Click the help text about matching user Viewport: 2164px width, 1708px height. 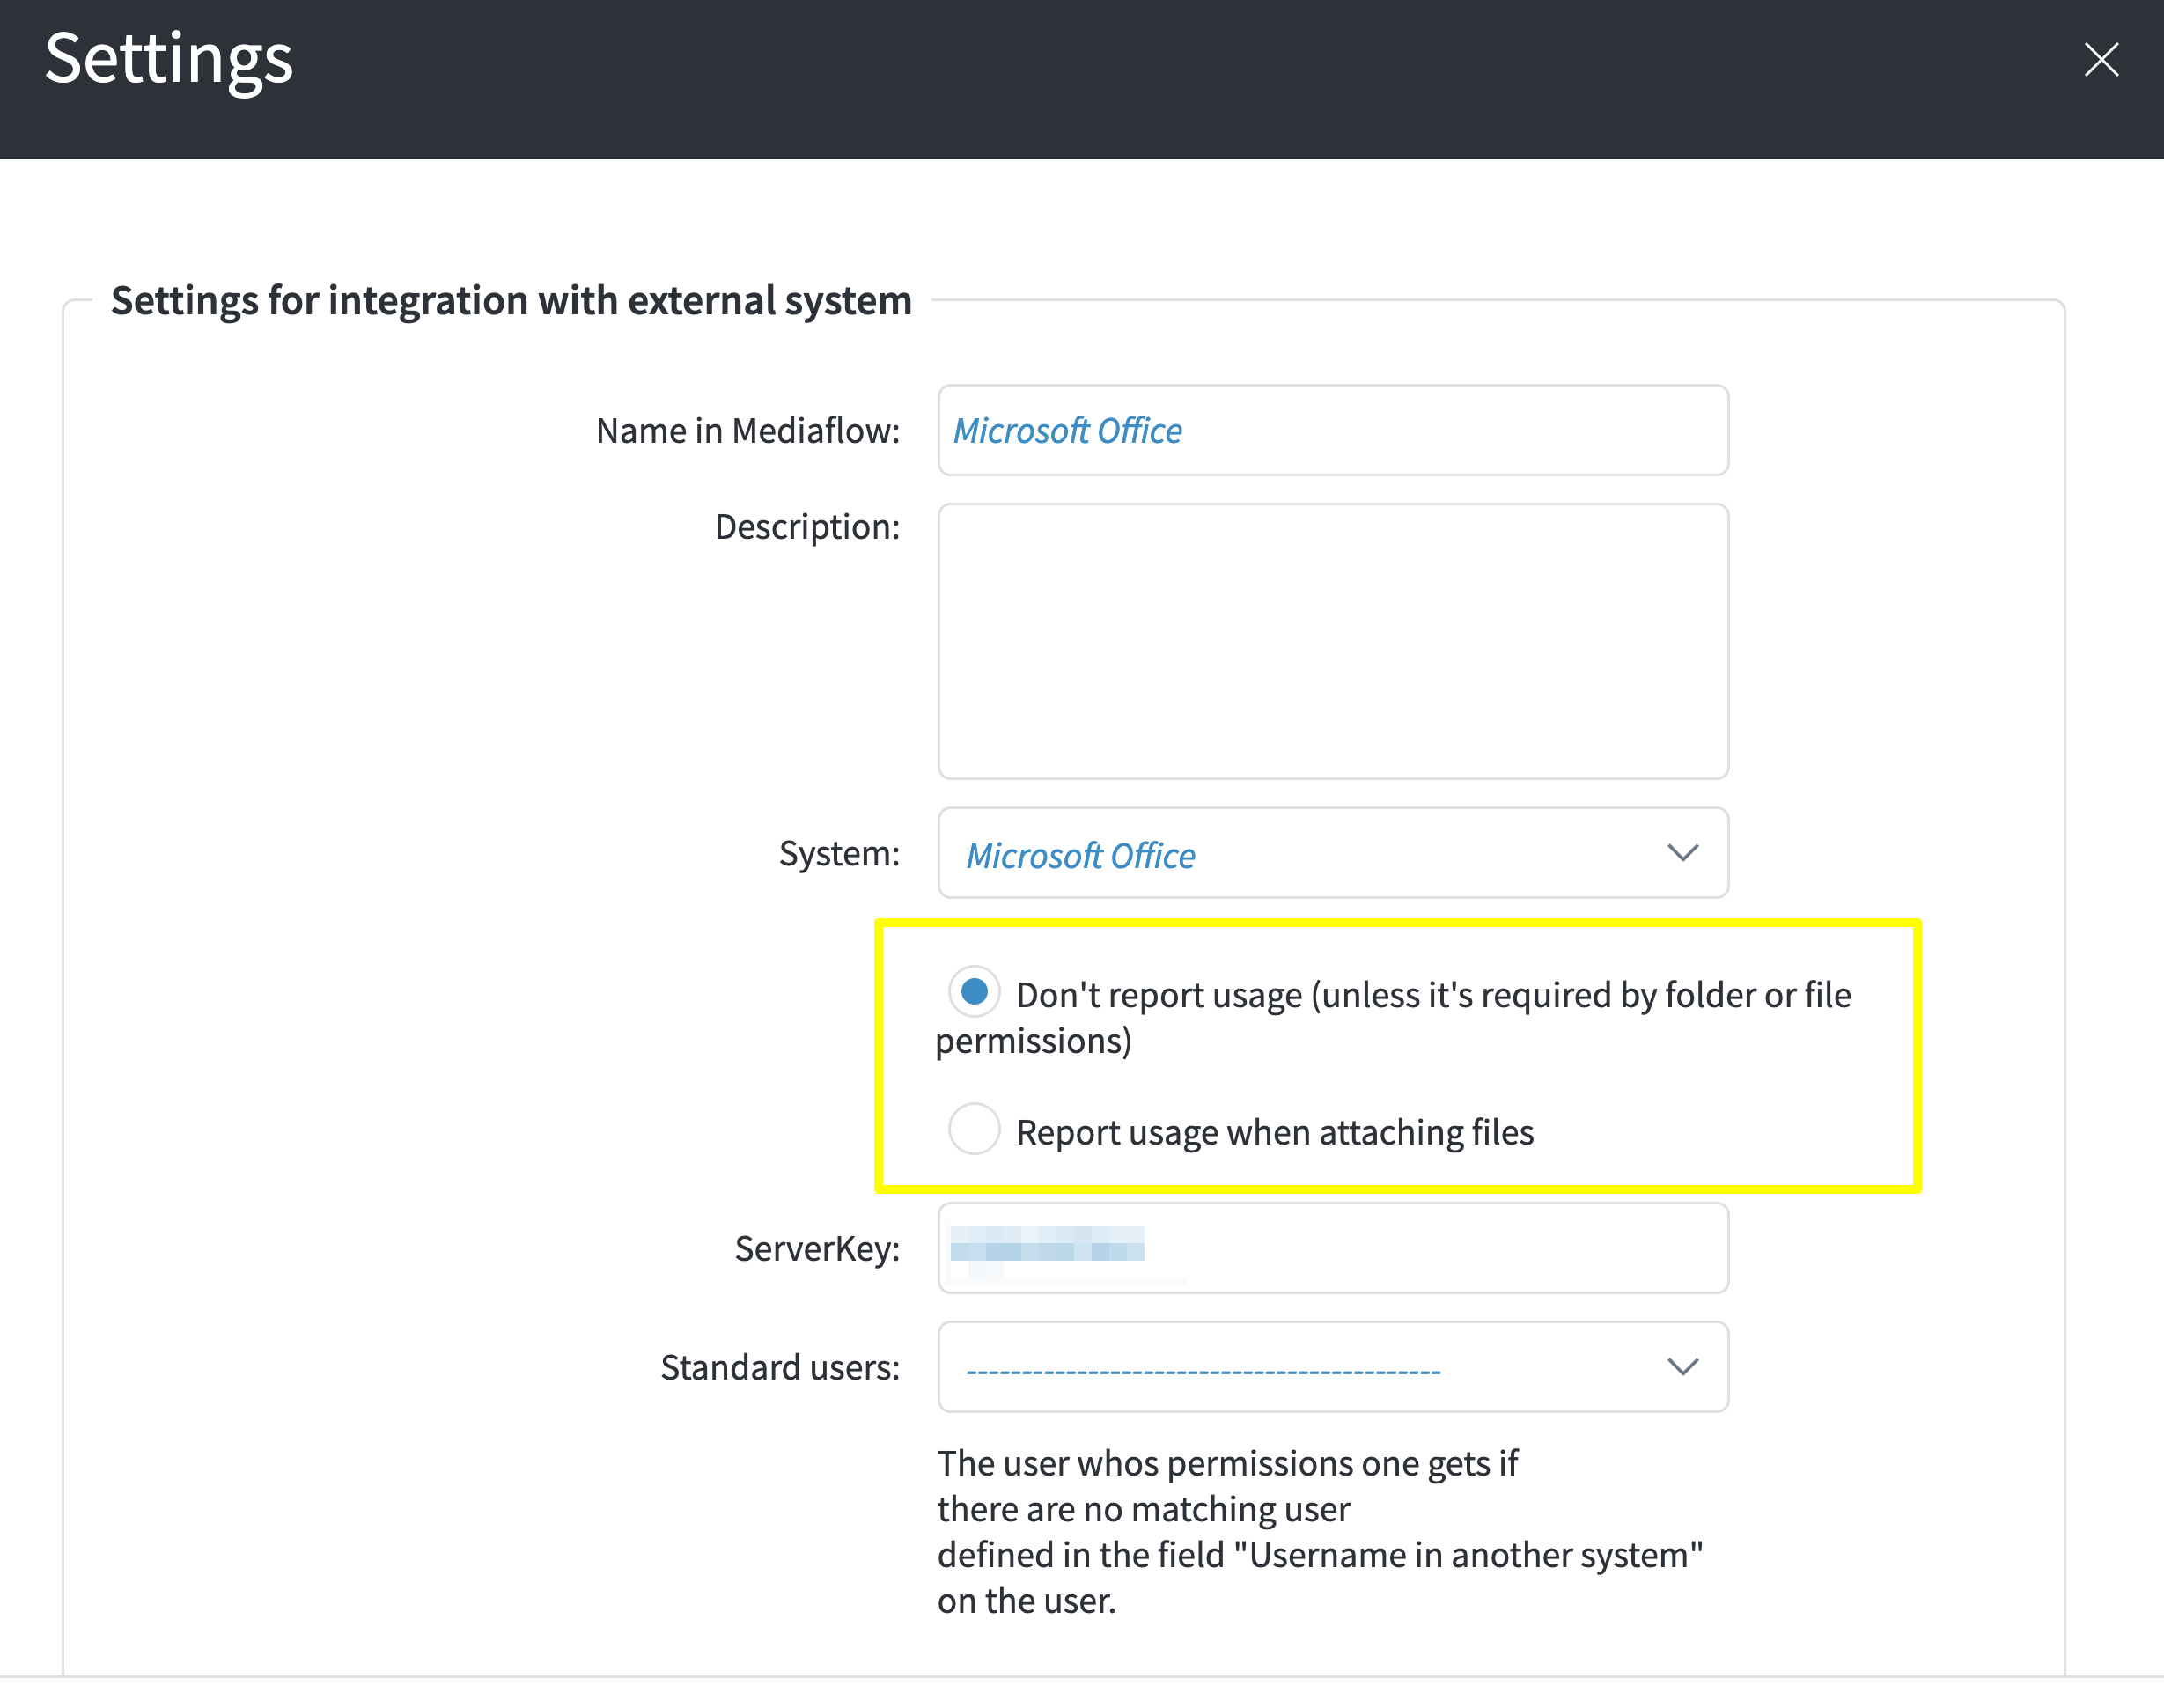[1320, 1532]
